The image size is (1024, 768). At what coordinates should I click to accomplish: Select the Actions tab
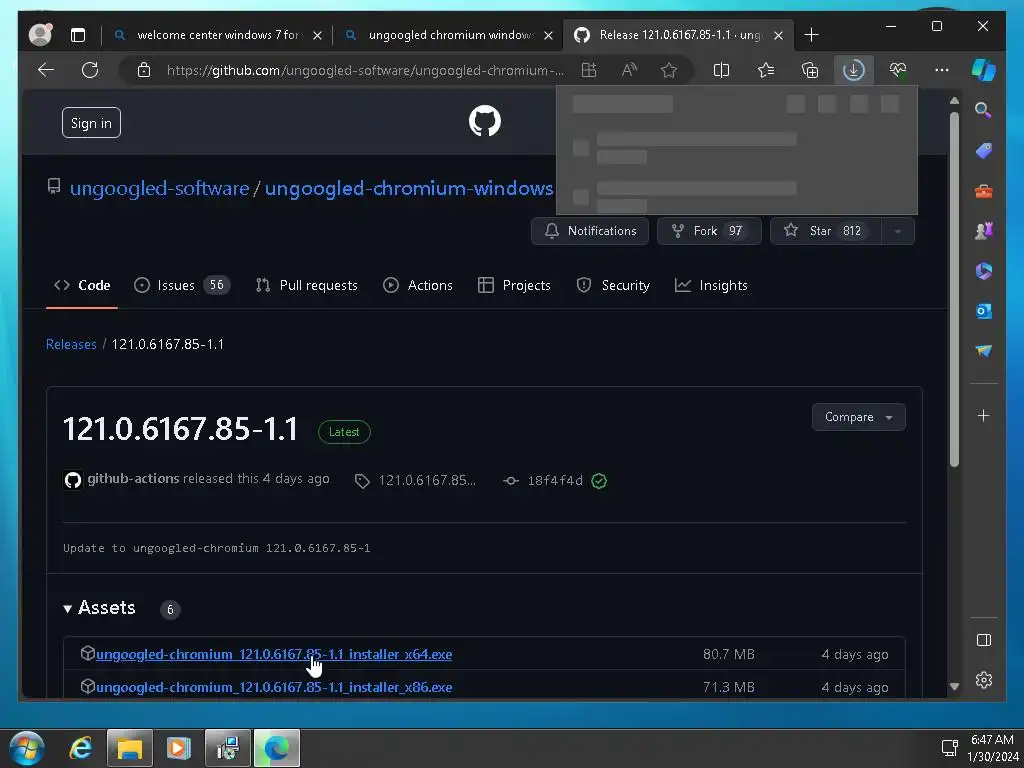pos(418,285)
